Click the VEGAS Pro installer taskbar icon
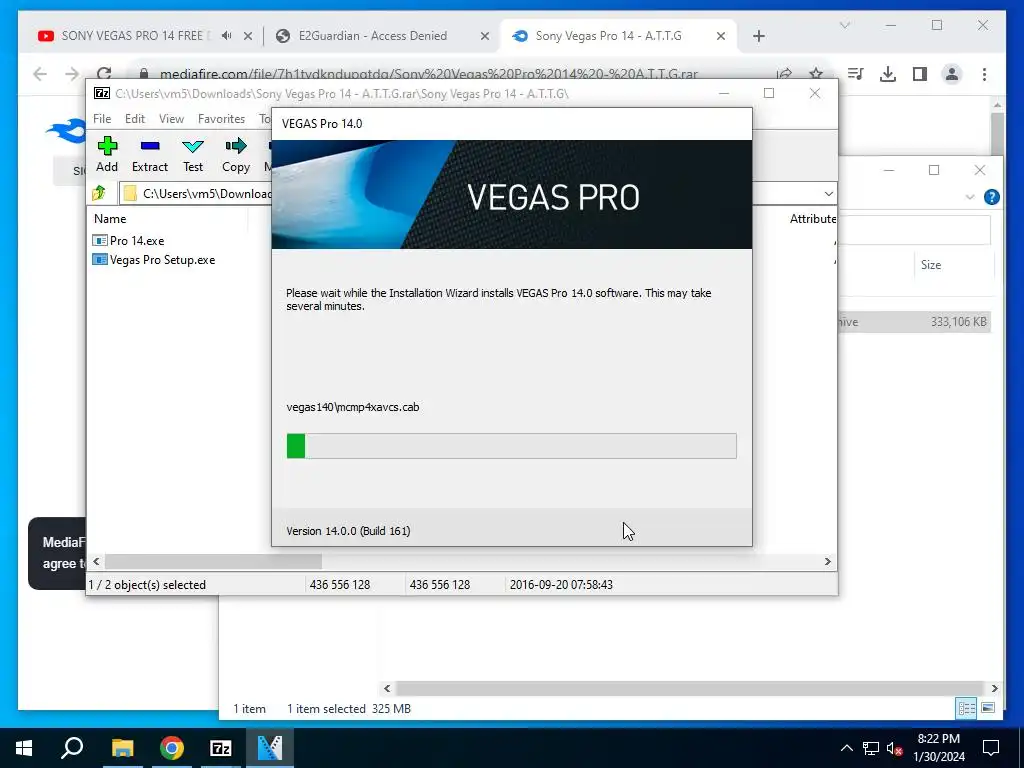1024x768 pixels. (270, 748)
